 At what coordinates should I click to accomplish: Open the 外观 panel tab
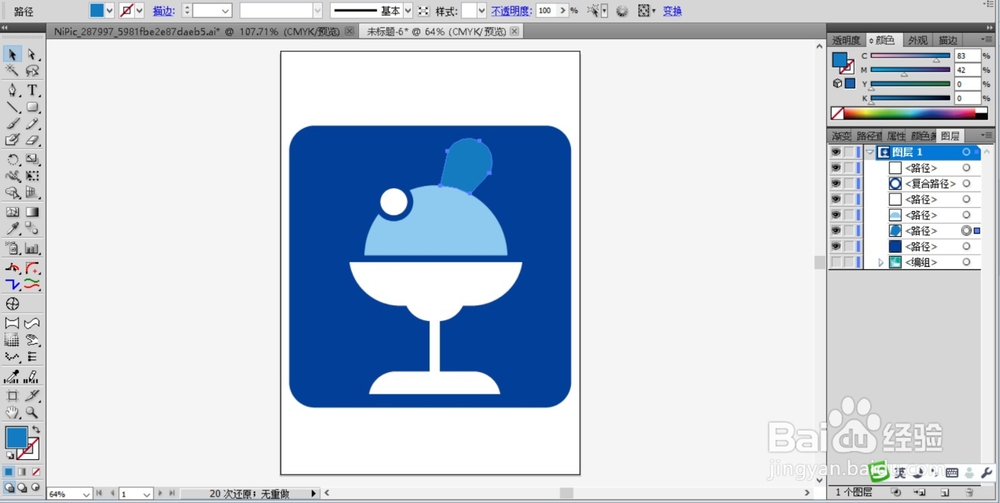click(918, 40)
